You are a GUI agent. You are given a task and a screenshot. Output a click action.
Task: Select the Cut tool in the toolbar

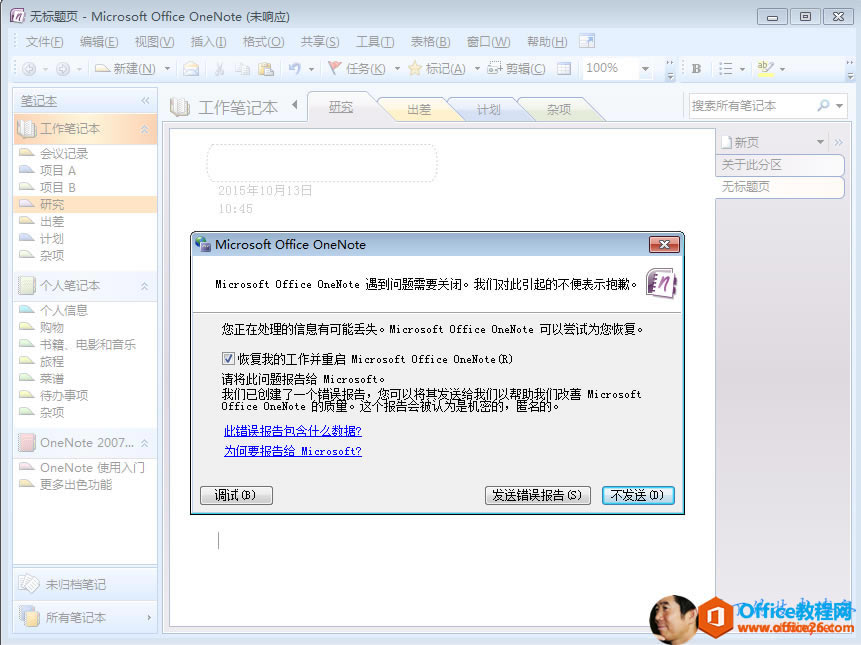(218, 69)
